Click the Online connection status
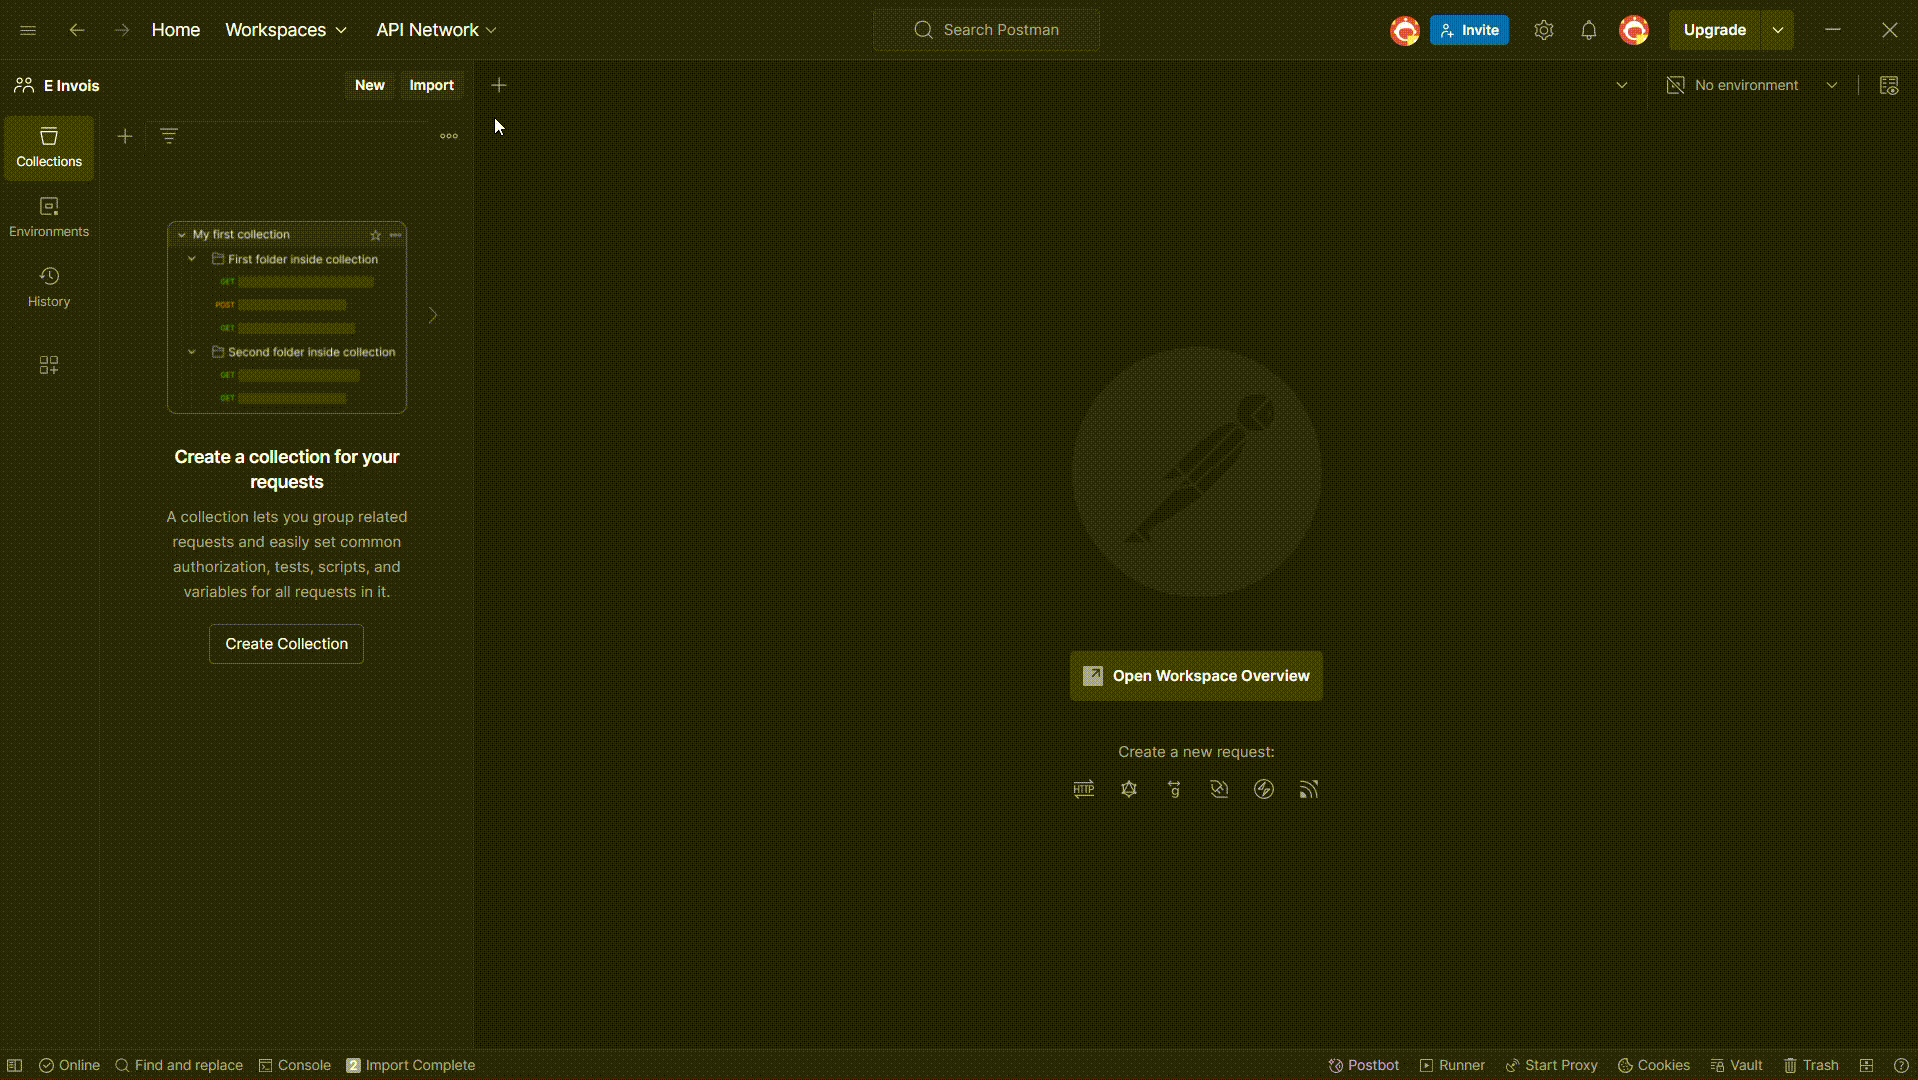The height and width of the screenshot is (1080, 1918). 69,1065
